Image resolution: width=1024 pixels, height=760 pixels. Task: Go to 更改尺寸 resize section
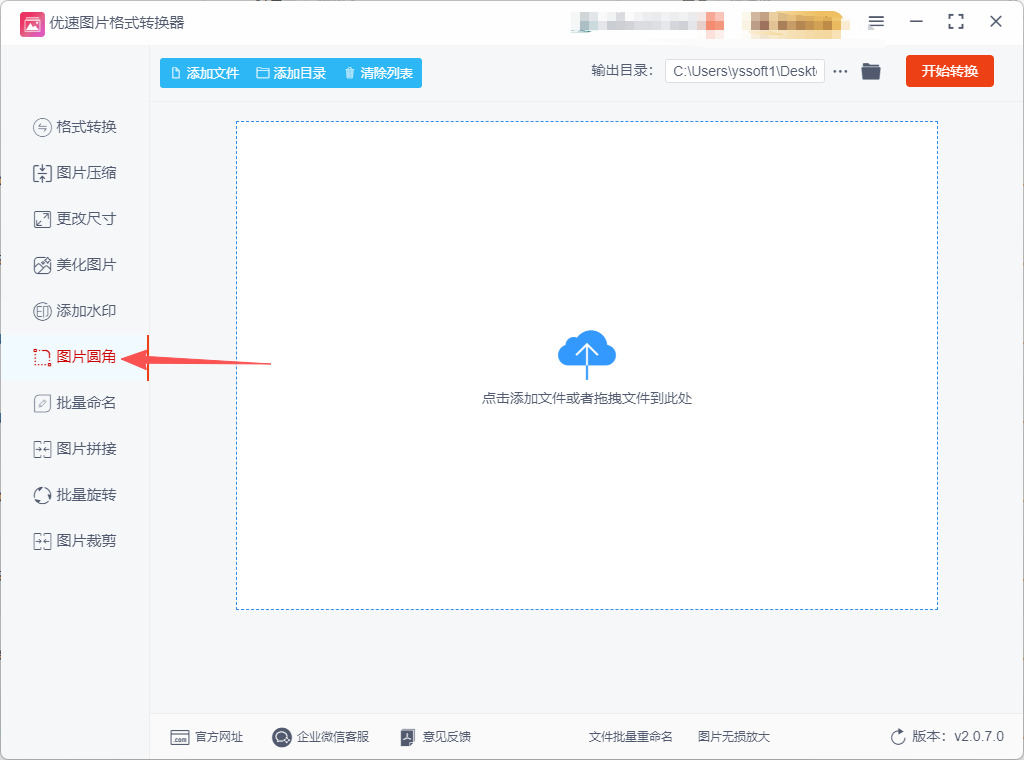74,219
